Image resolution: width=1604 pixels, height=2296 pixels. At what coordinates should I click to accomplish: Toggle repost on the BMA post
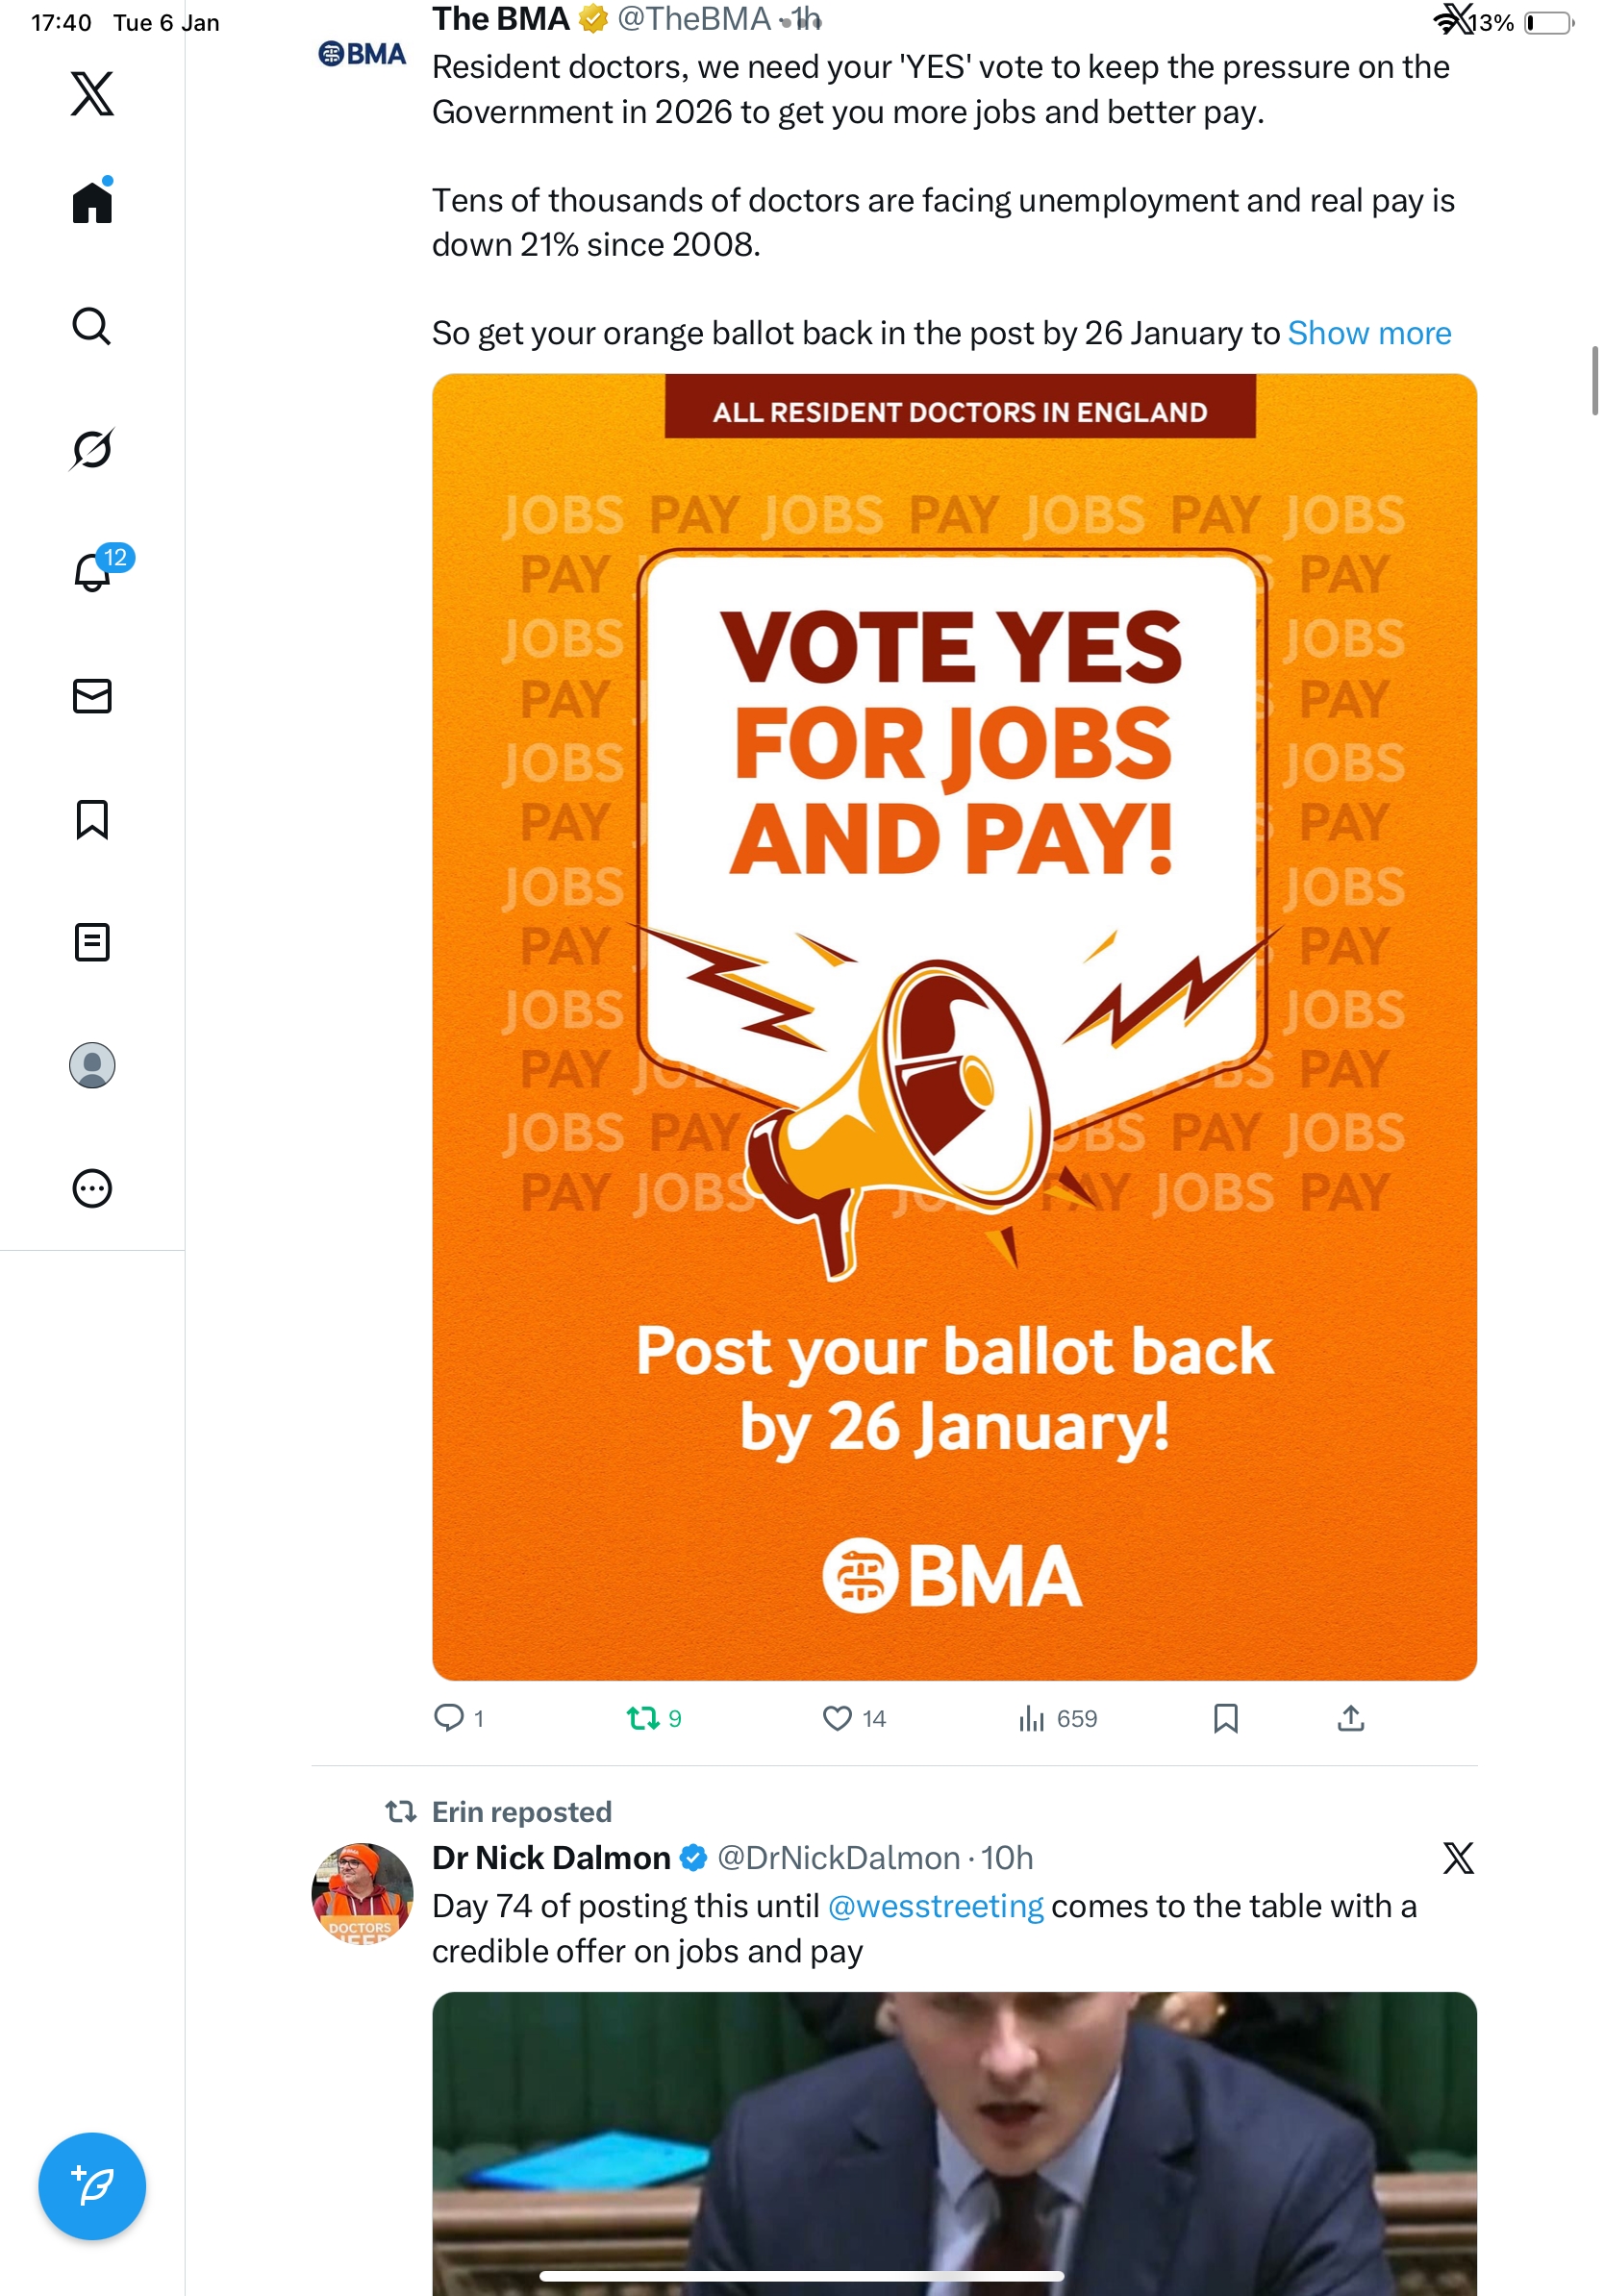click(x=642, y=1718)
